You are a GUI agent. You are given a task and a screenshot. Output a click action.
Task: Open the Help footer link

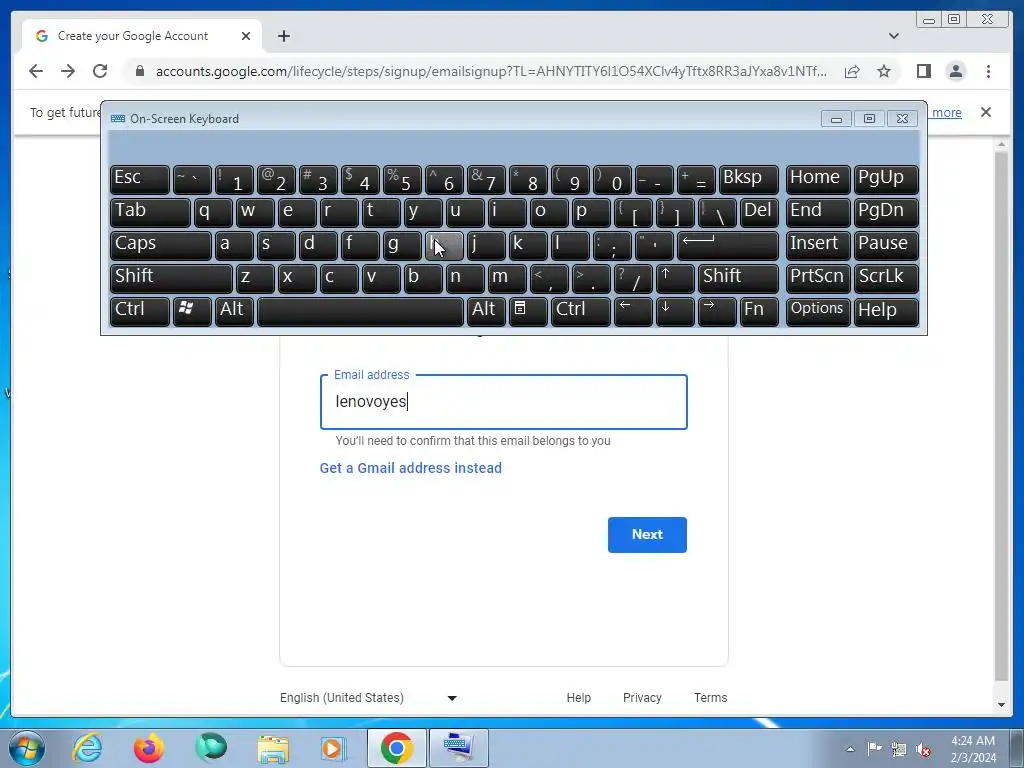579,697
